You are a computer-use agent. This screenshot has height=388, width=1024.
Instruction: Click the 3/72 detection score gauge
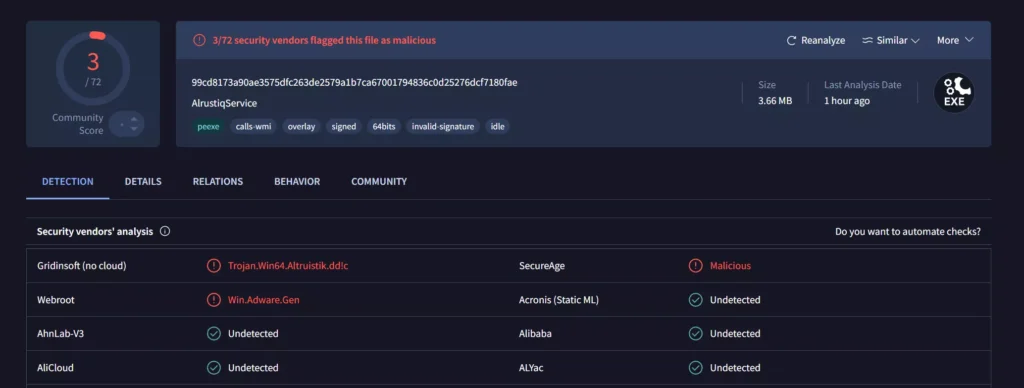[93, 68]
